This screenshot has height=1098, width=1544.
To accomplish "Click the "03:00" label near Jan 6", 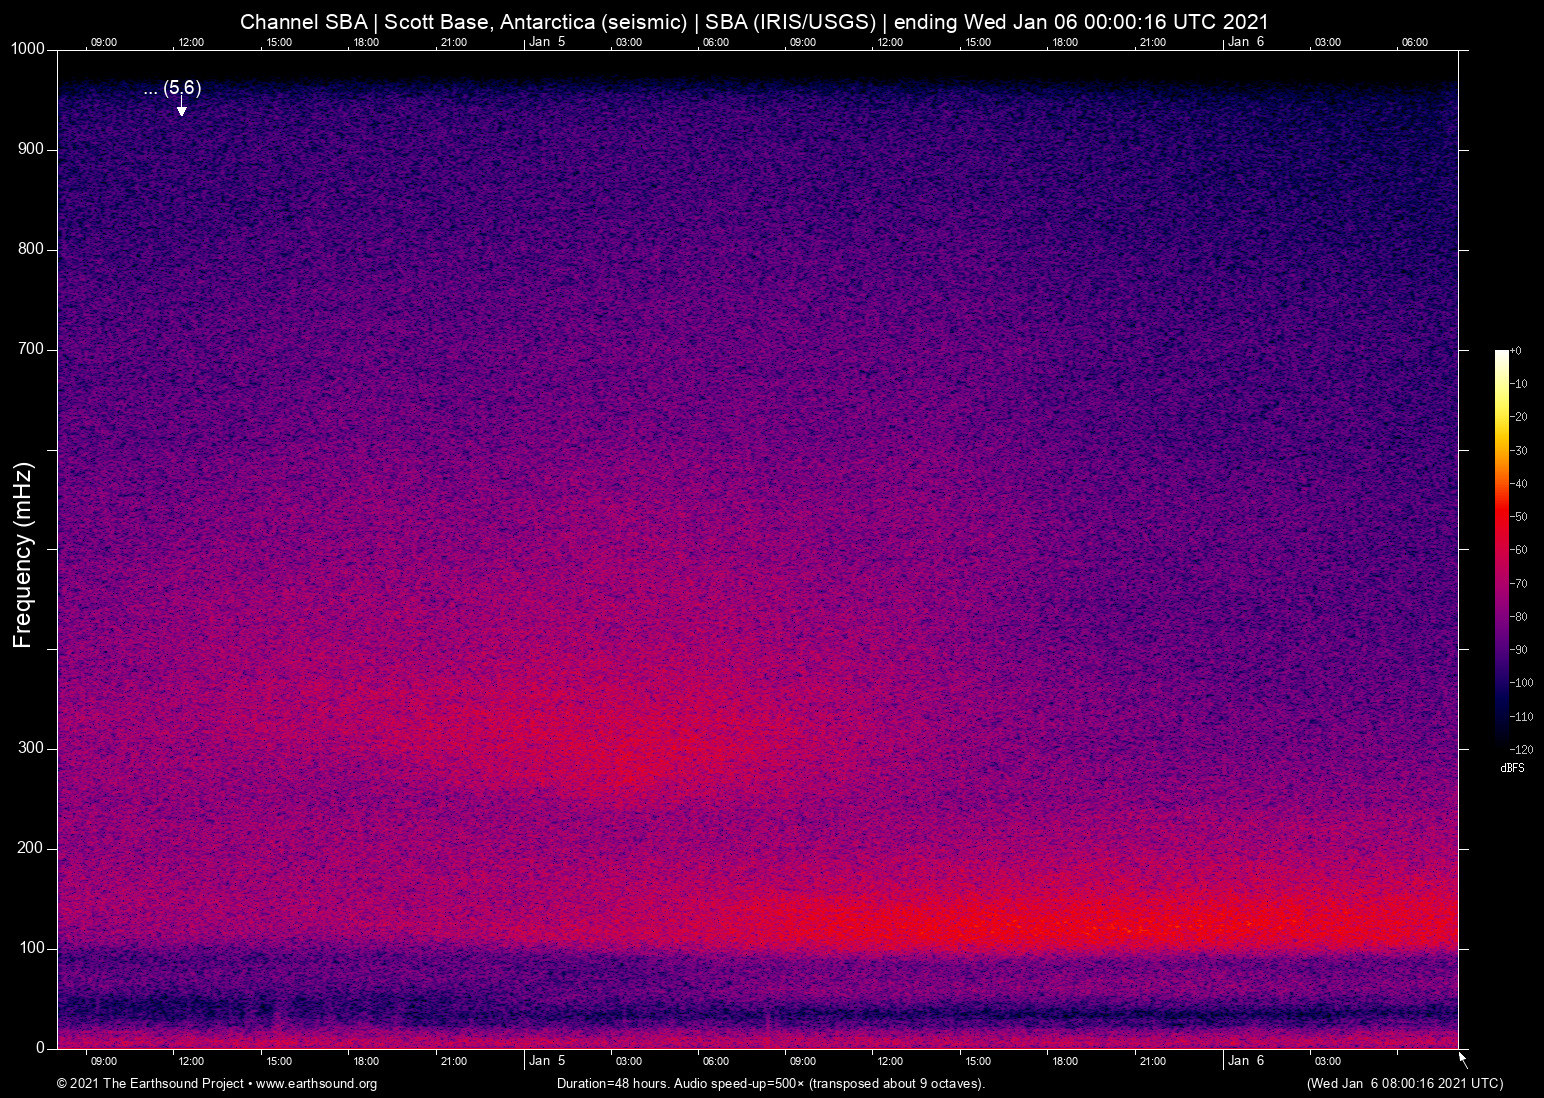I will pyautogui.click(x=1327, y=1061).
